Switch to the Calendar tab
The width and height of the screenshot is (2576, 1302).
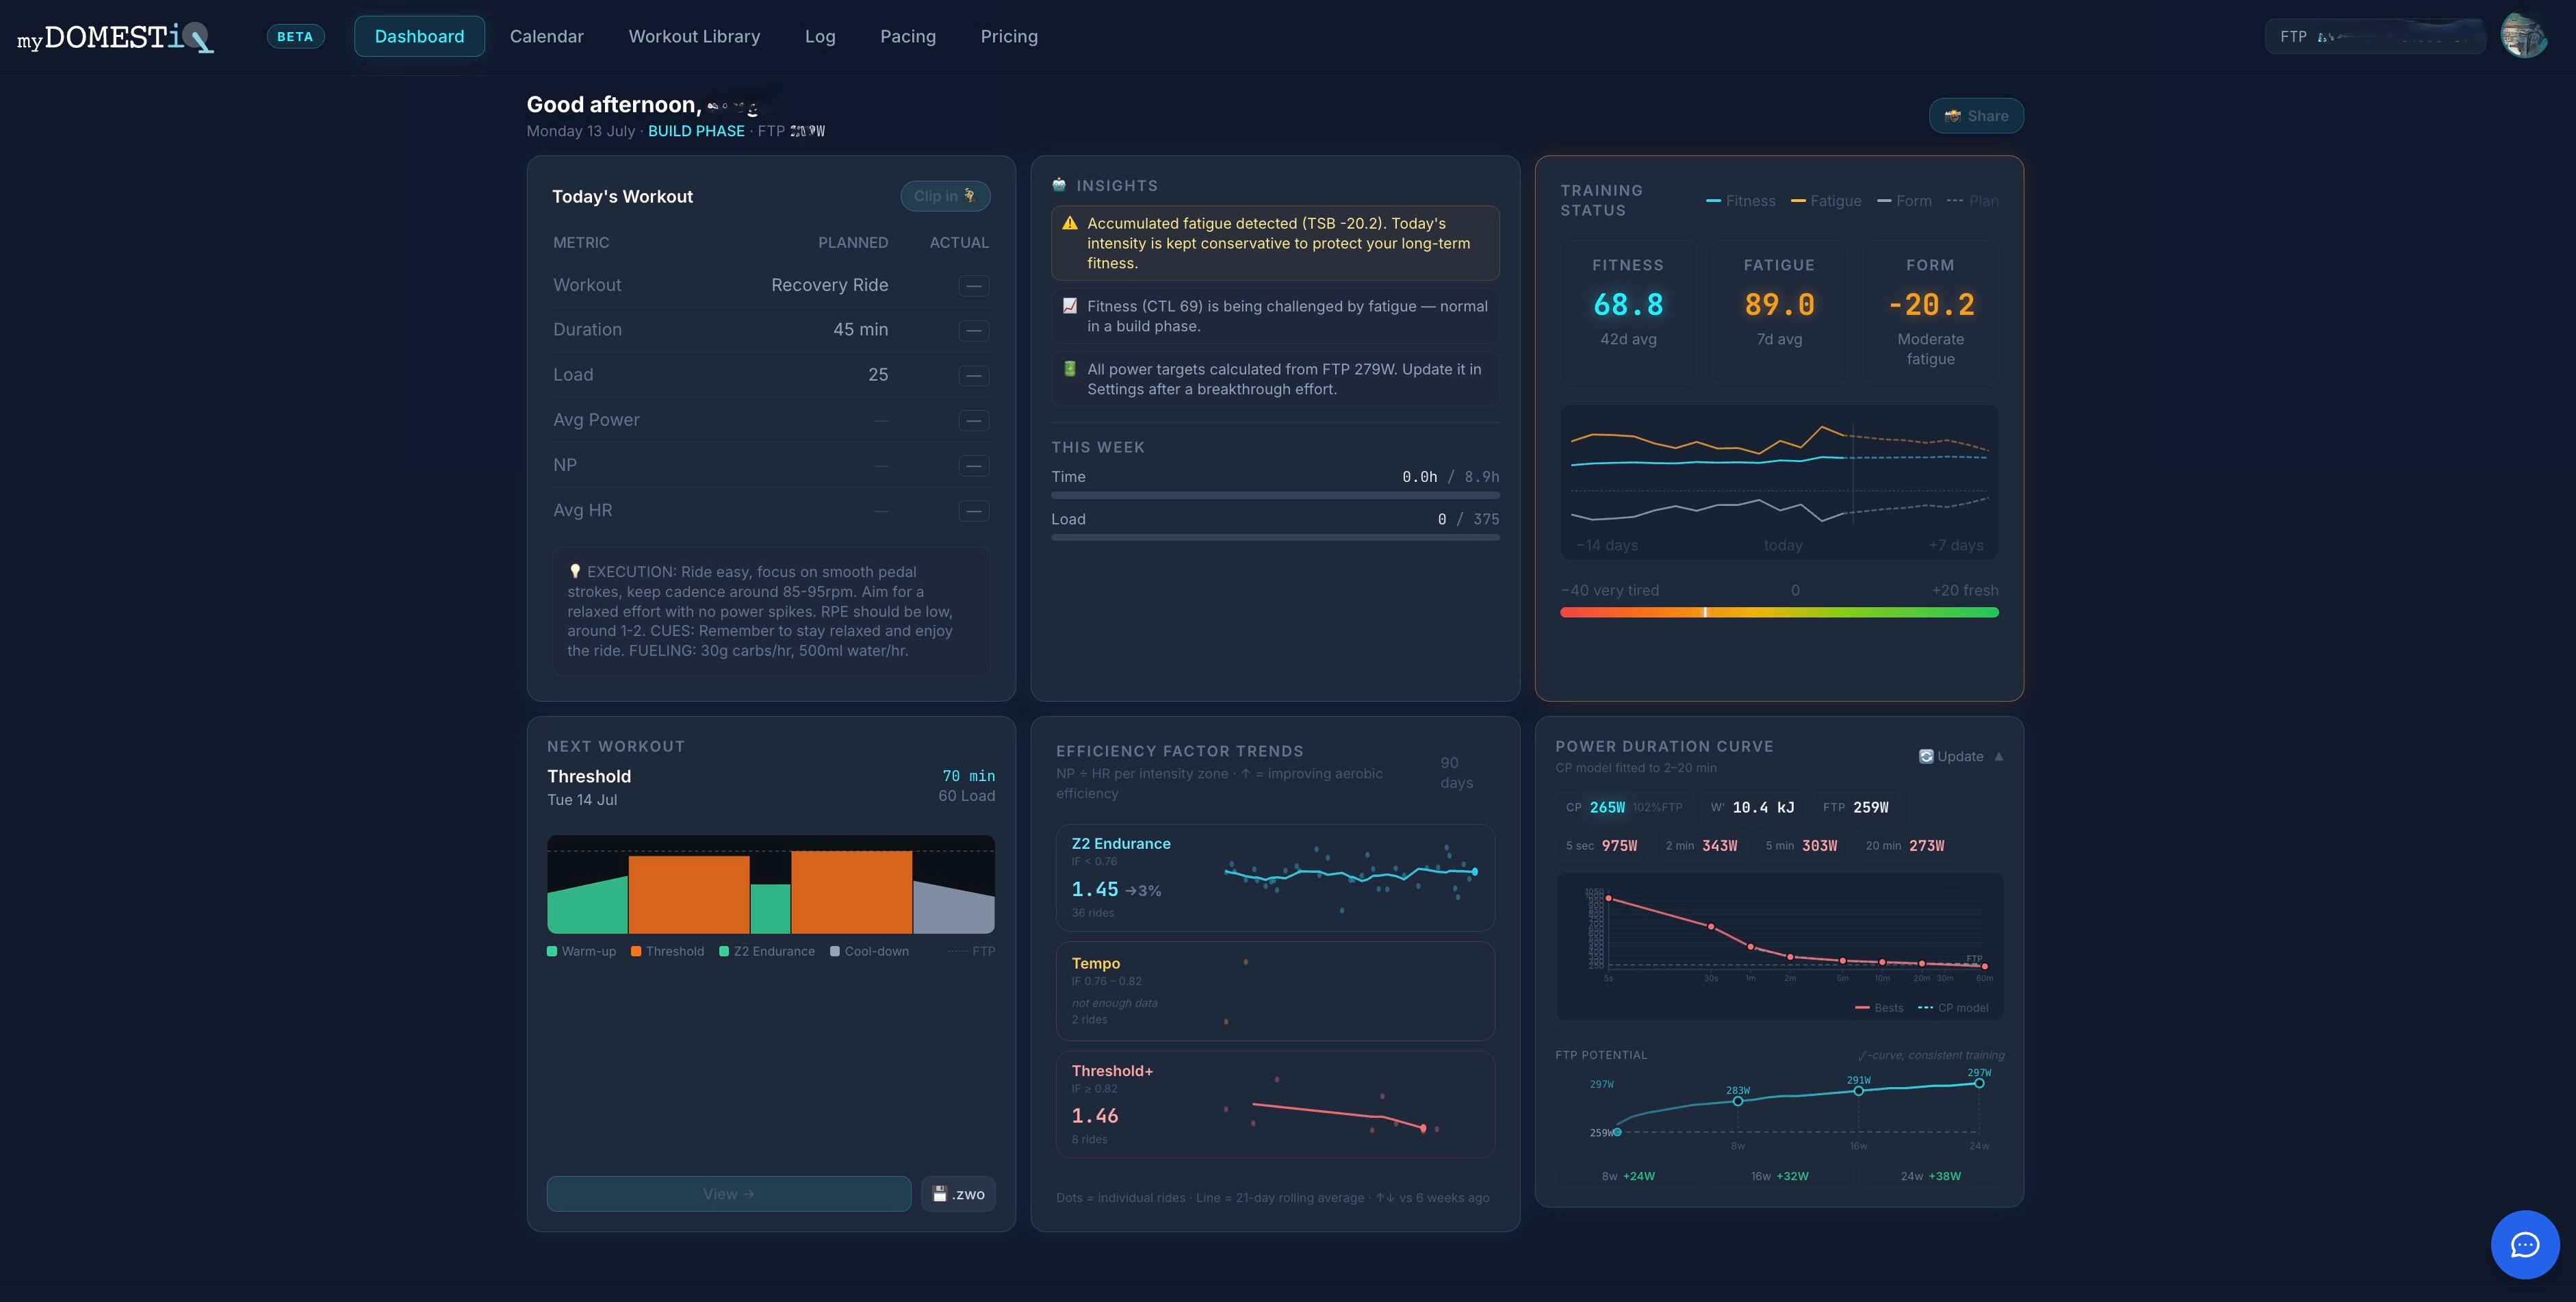click(546, 36)
